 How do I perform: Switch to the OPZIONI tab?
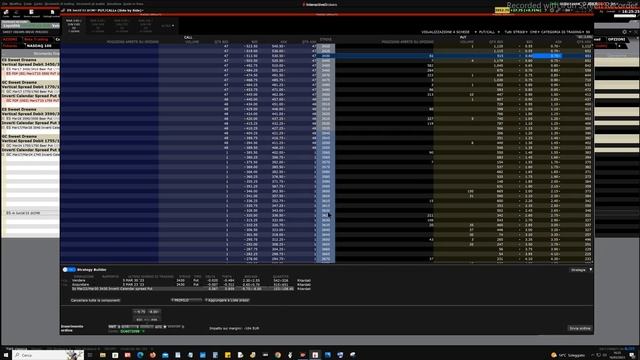tap(616, 40)
